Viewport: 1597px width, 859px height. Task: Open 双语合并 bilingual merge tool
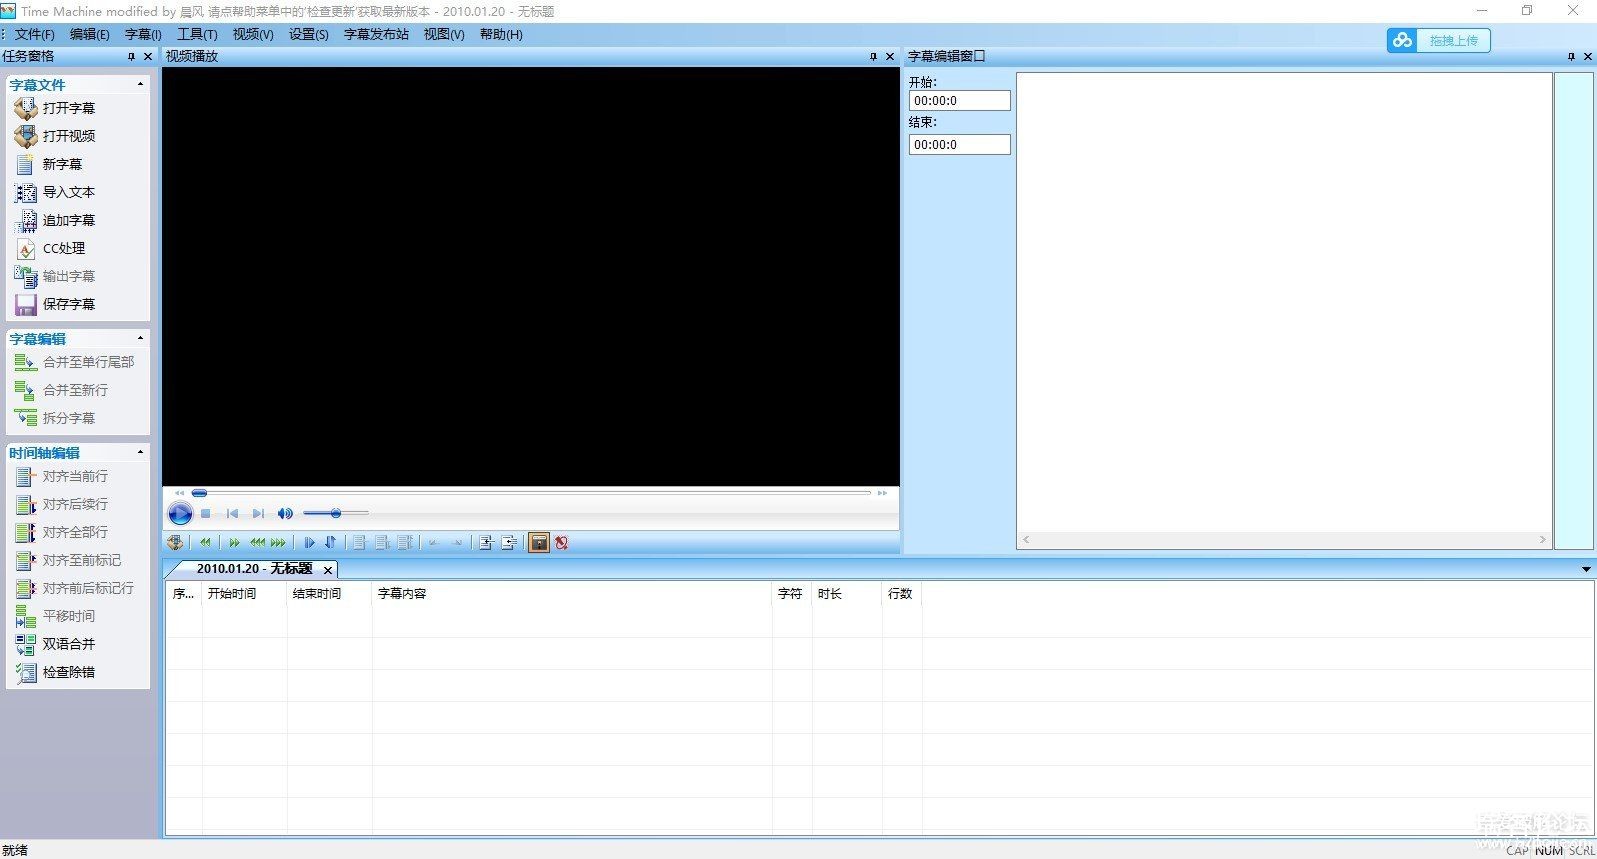[x=56, y=644]
